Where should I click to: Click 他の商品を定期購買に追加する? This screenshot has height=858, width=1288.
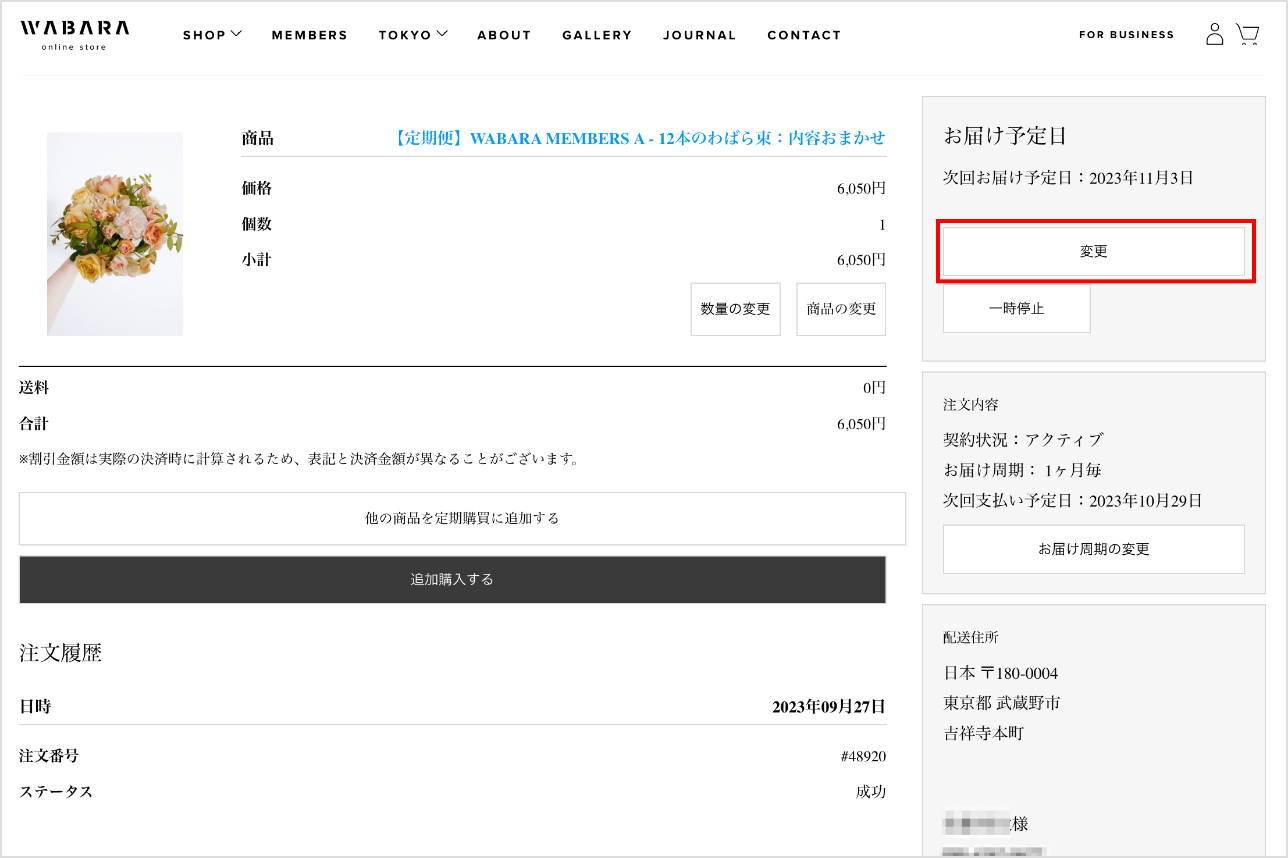pos(462,518)
